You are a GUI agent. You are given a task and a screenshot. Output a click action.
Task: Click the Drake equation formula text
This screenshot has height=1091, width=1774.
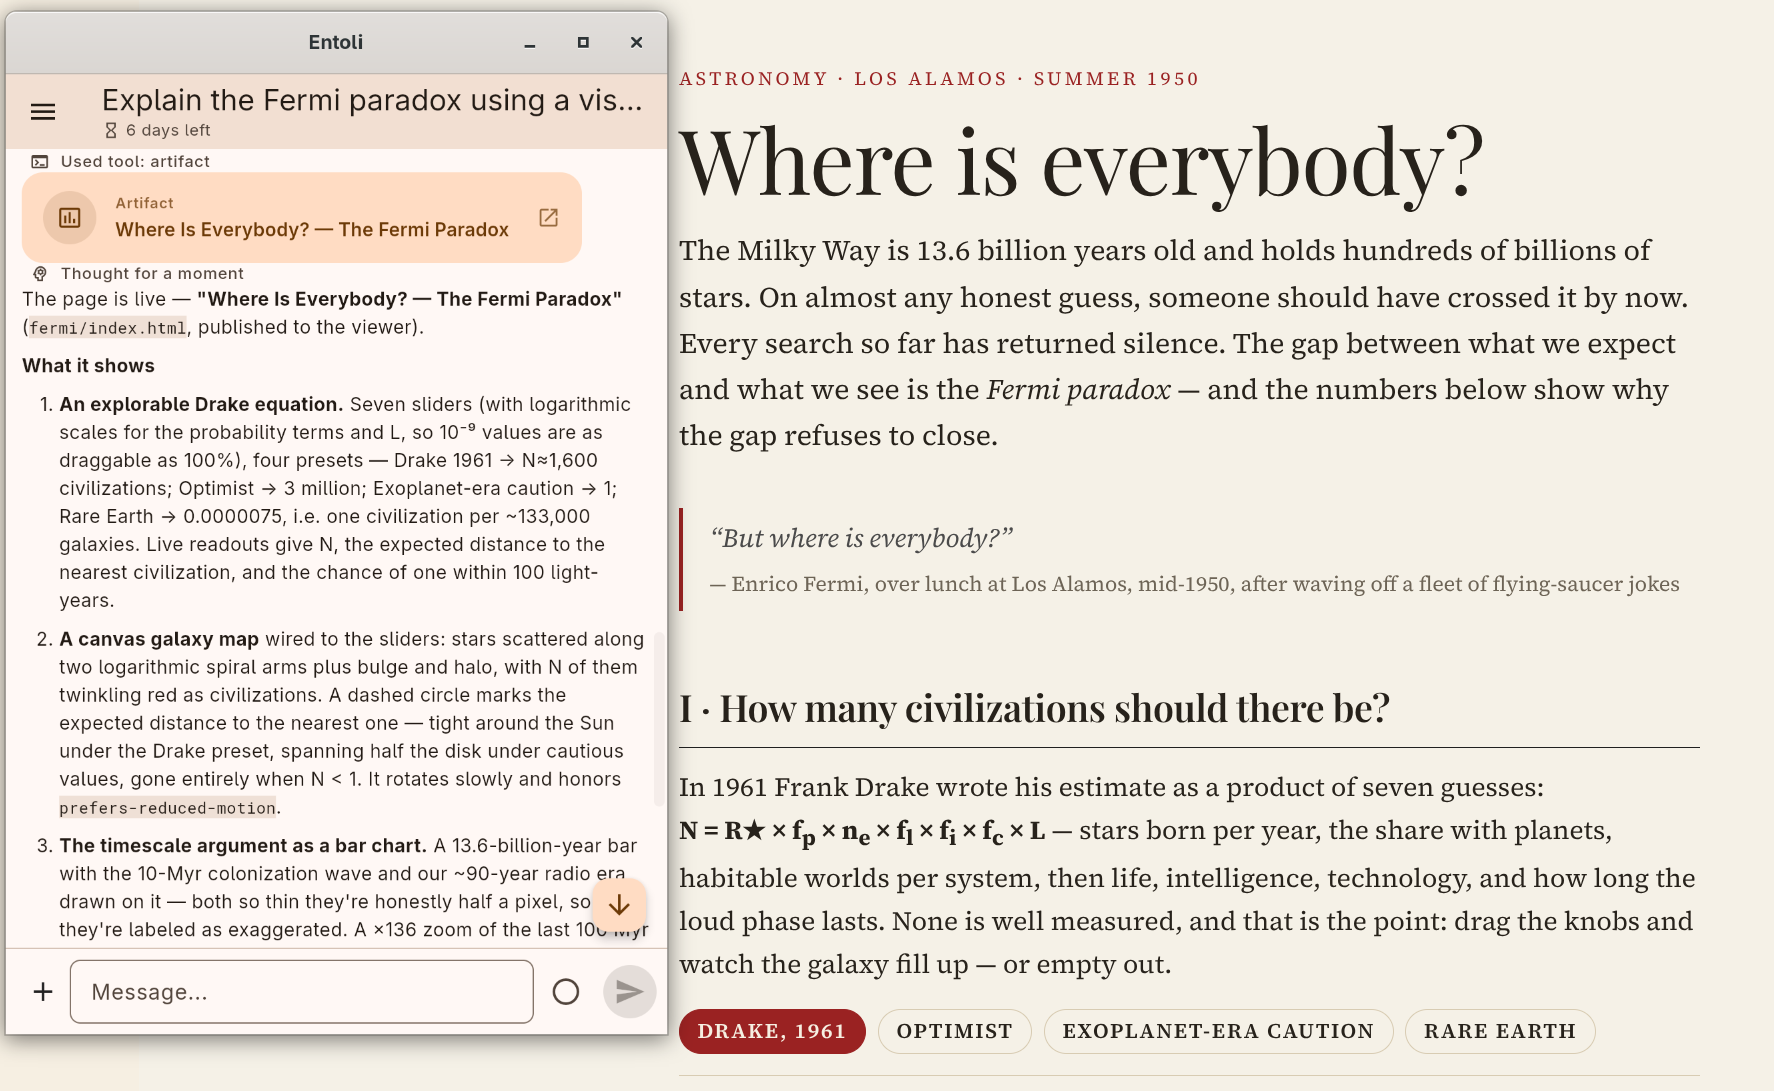pyautogui.click(x=862, y=832)
